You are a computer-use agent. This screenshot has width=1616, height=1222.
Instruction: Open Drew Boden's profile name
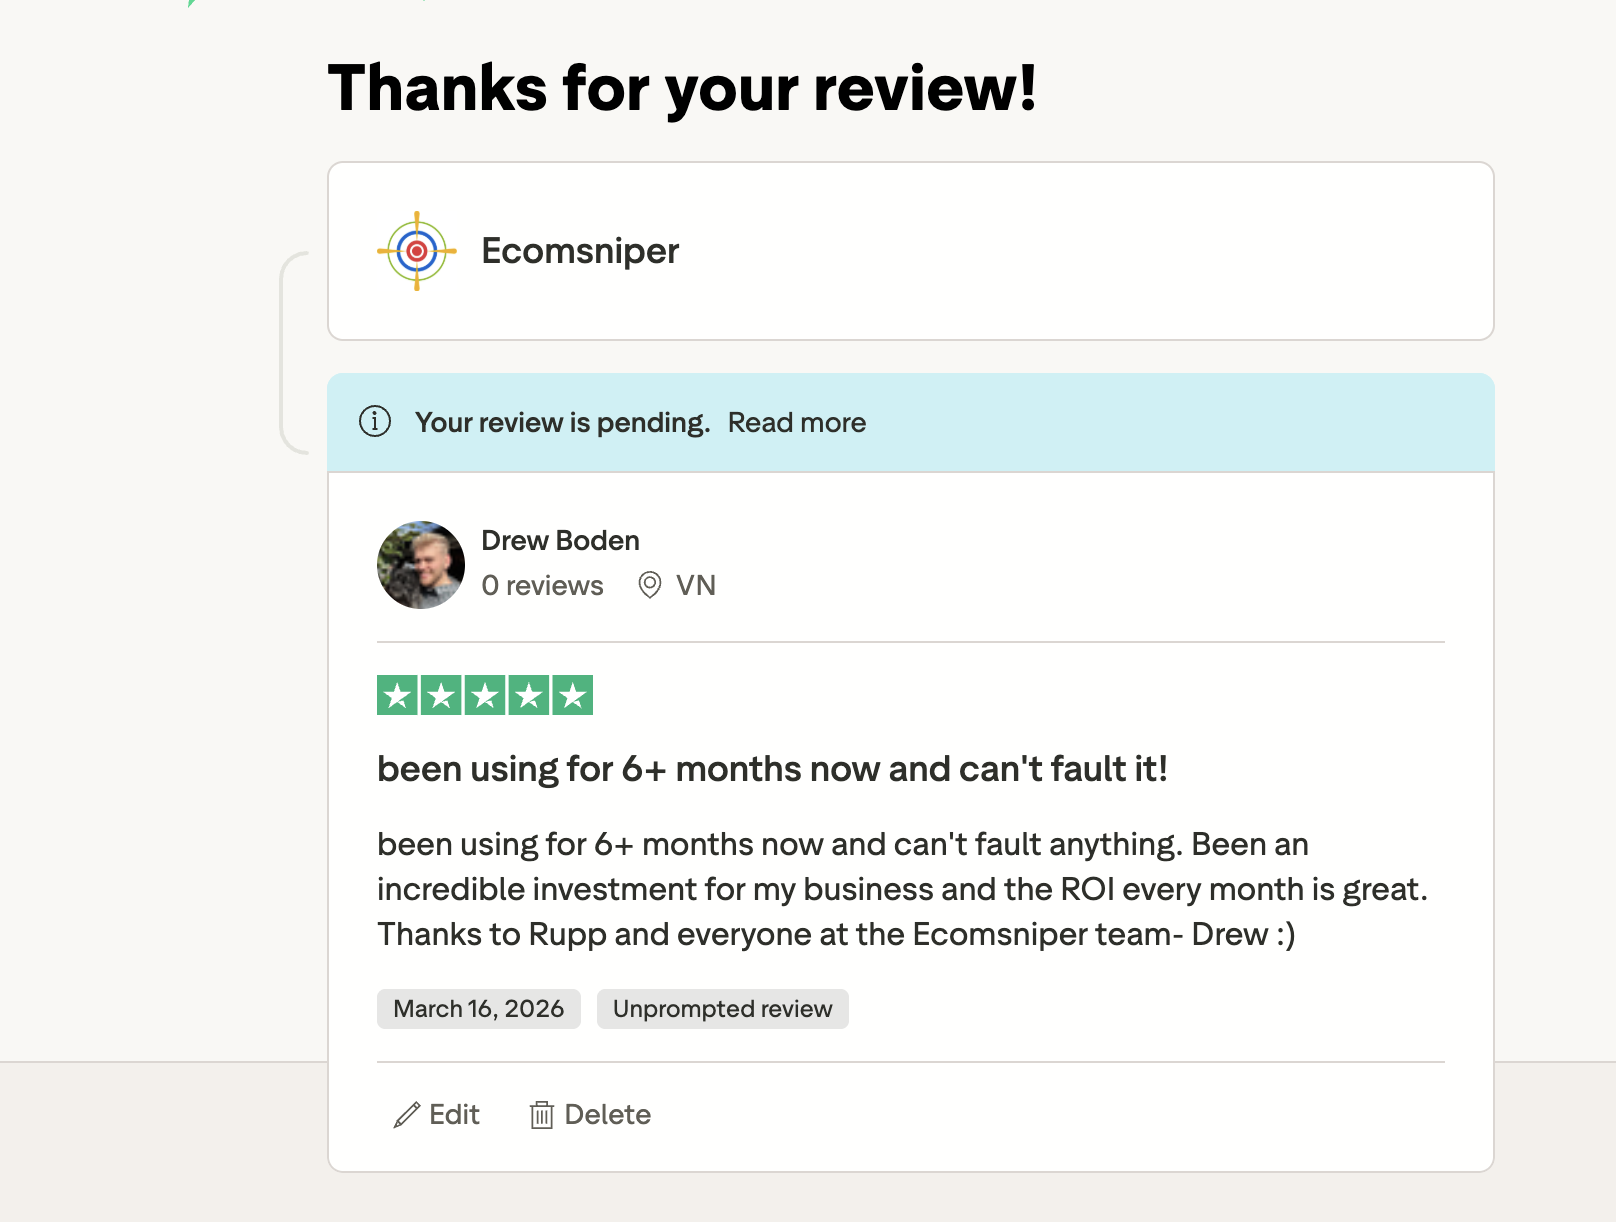[x=560, y=540]
